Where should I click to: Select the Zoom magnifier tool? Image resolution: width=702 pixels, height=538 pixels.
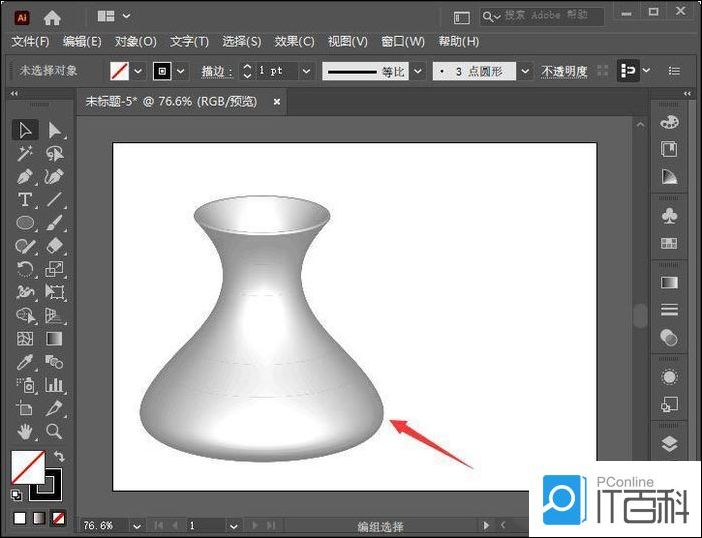pos(55,432)
